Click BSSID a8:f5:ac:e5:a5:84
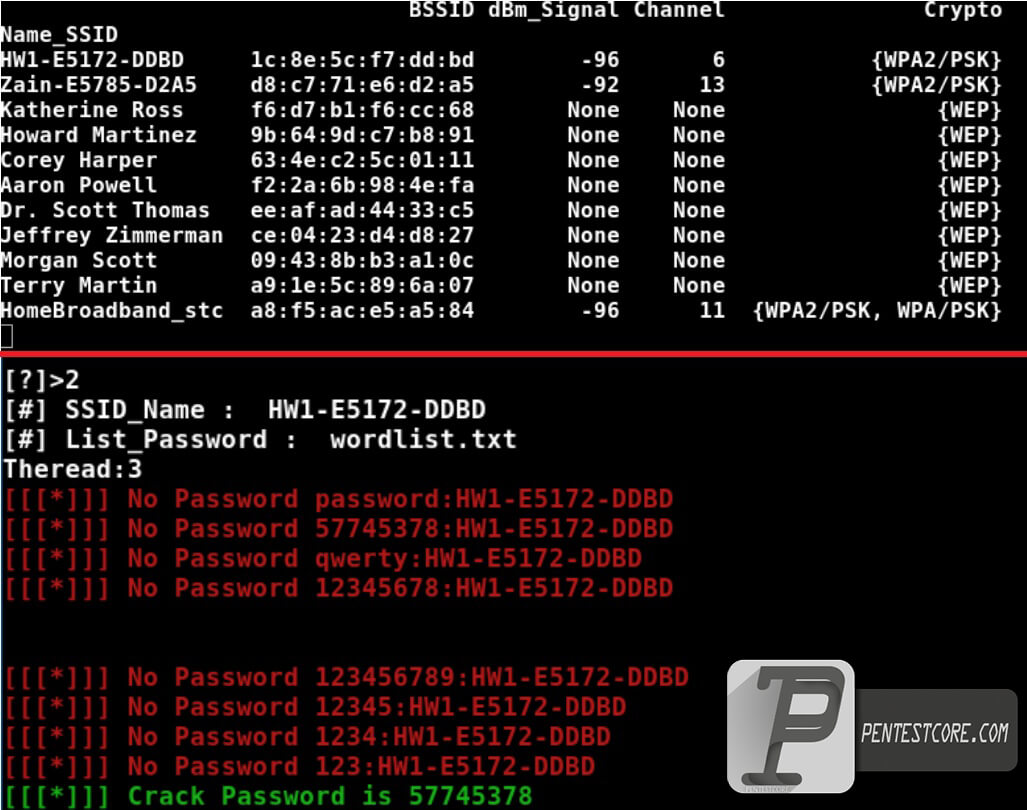The height and width of the screenshot is (810, 1027). tap(362, 310)
